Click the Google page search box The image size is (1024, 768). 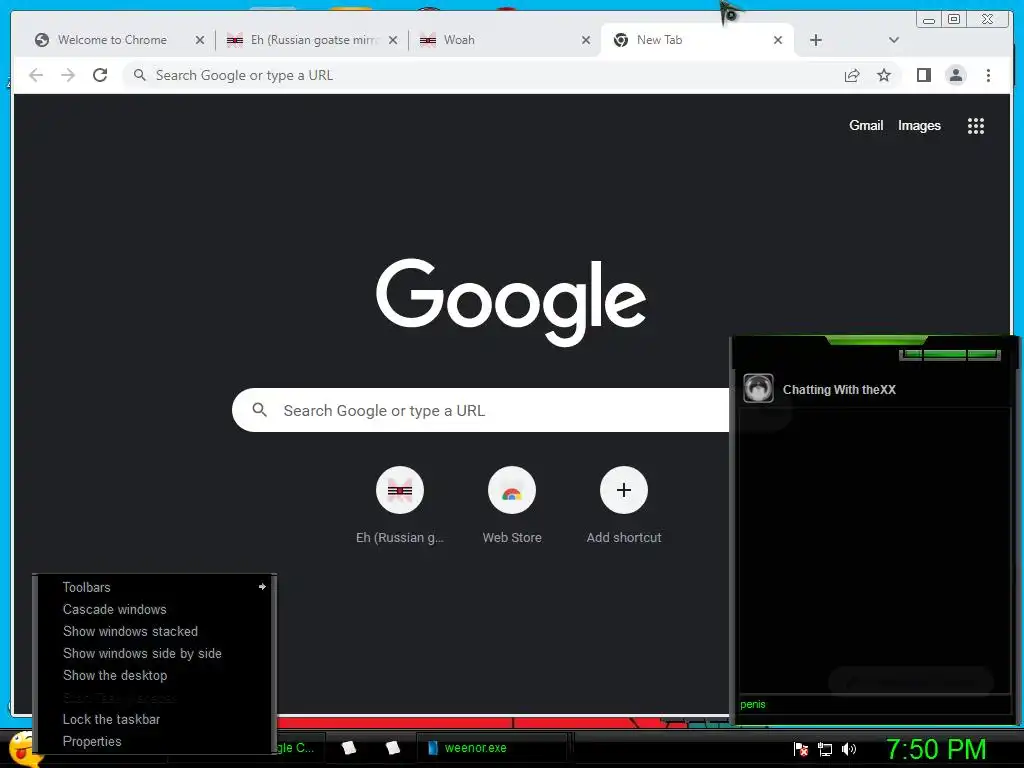tap(480, 410)
